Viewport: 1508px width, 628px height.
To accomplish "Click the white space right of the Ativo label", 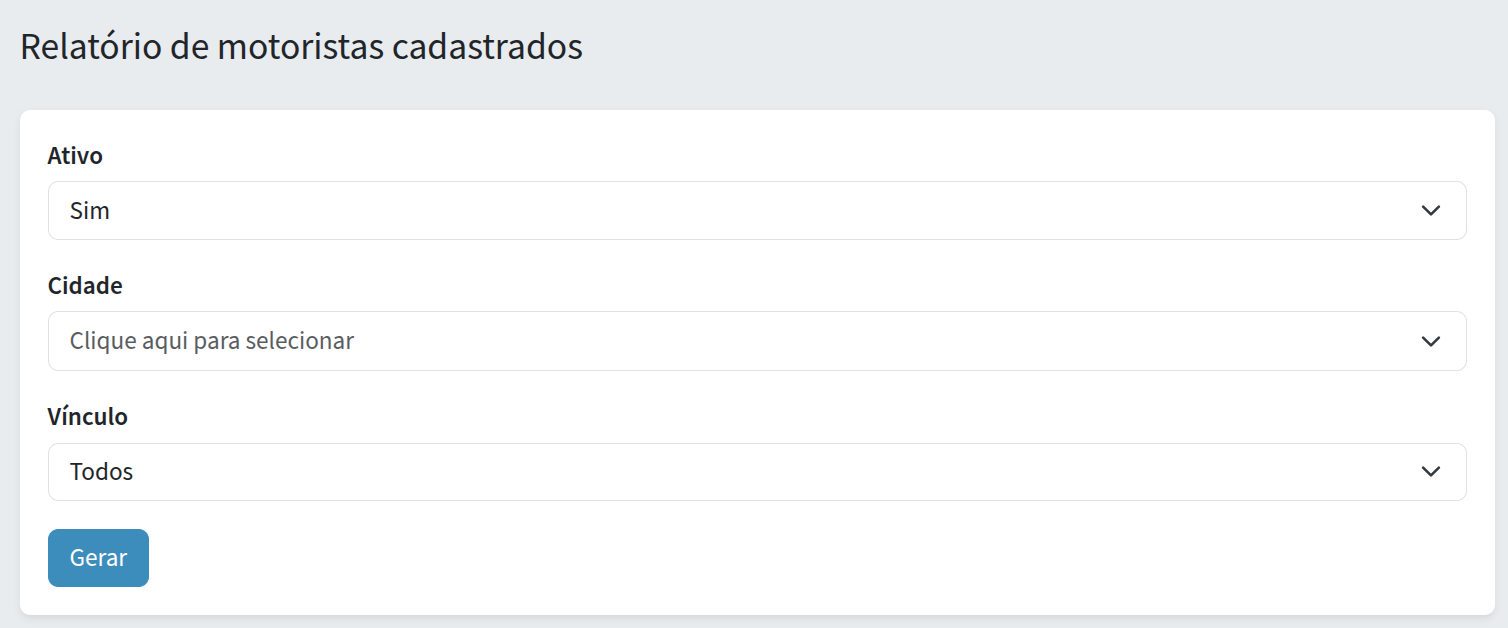I will pyautogui.click(x=700, y=156).
